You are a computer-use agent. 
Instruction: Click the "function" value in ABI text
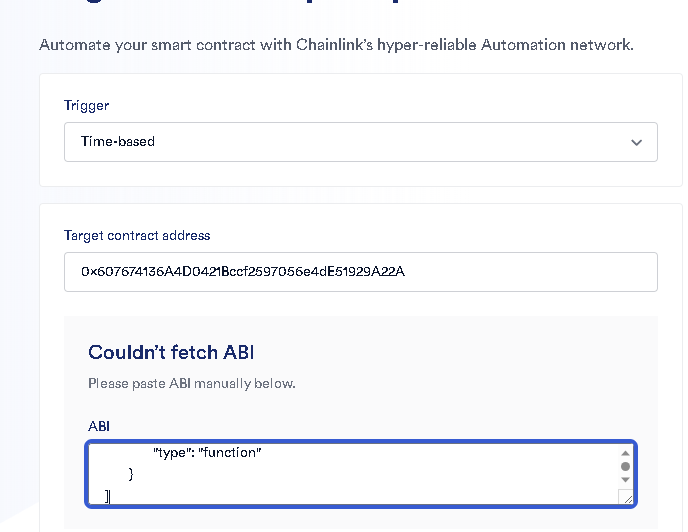pyautogui.click(x=230, y=453)
